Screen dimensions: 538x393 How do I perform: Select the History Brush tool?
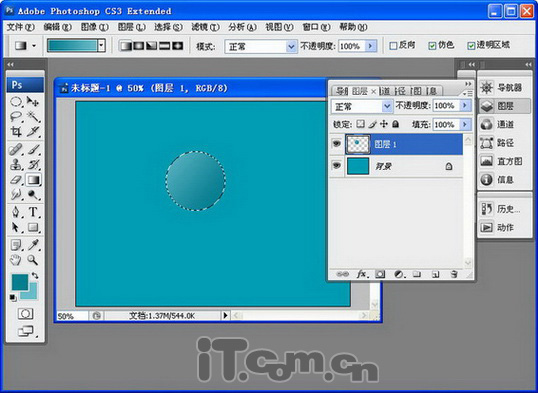(33, 165)
